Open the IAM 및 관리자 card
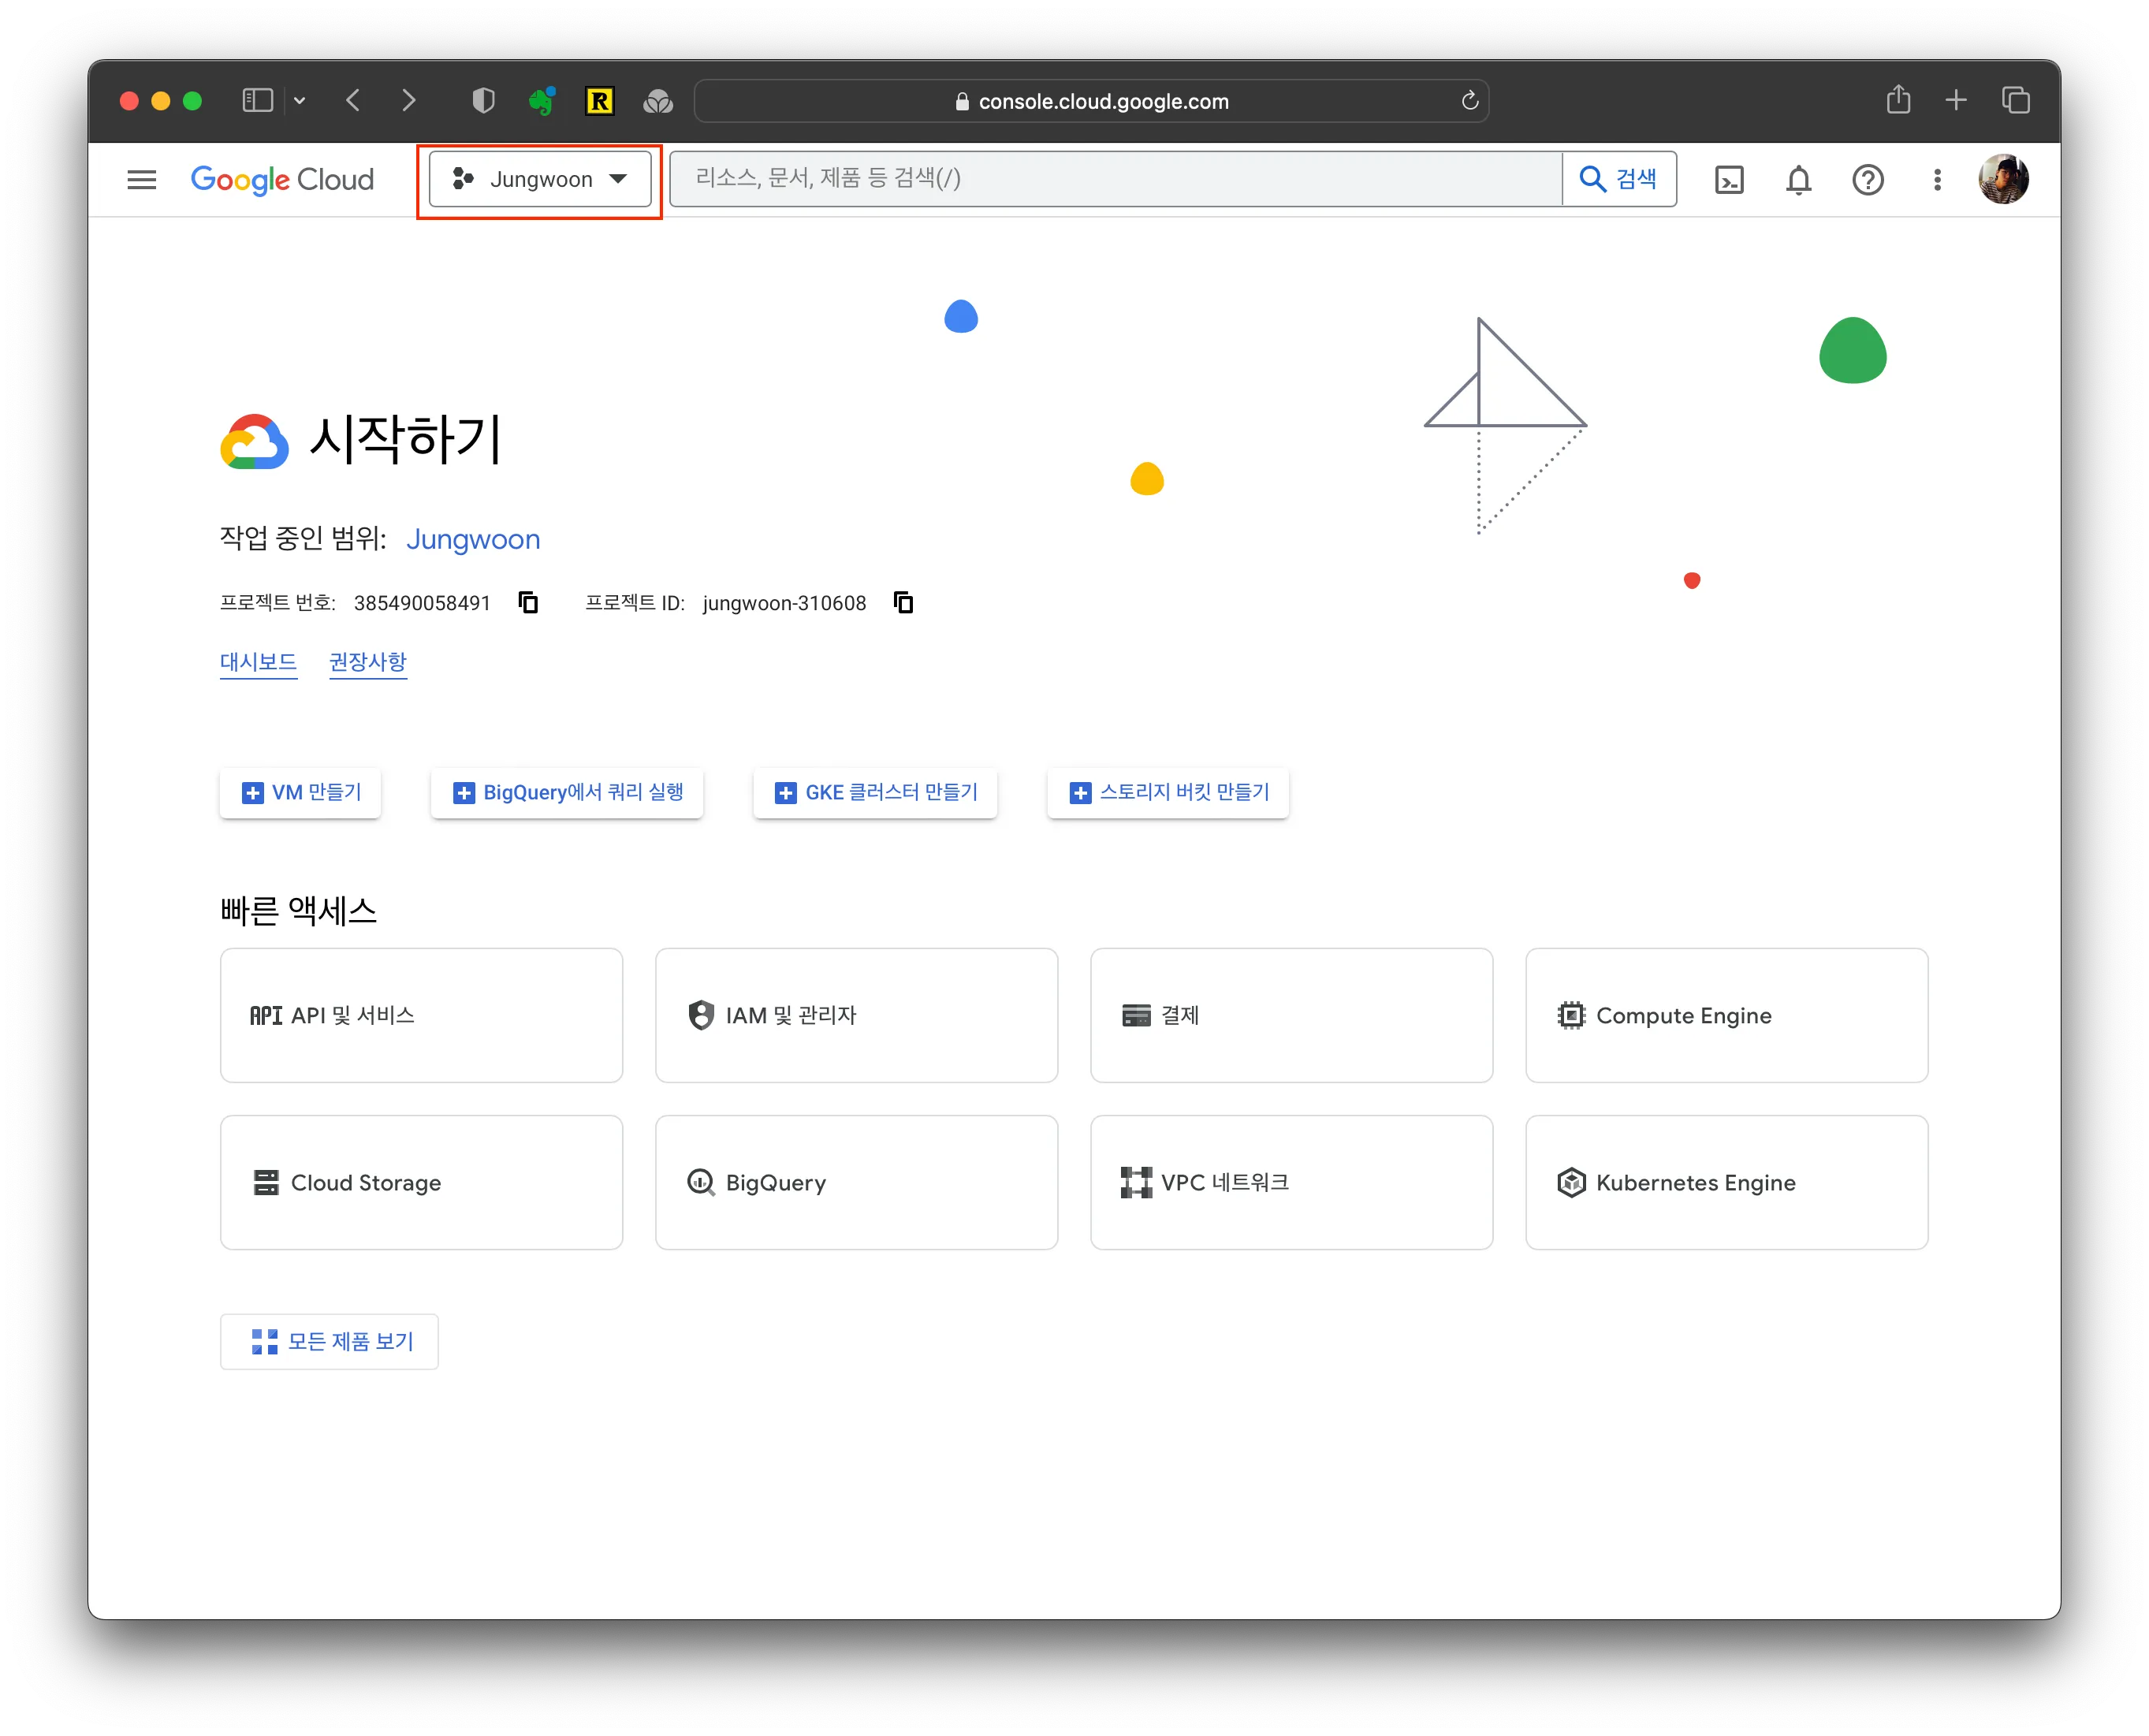2149x1736 pixels. 856,1015
